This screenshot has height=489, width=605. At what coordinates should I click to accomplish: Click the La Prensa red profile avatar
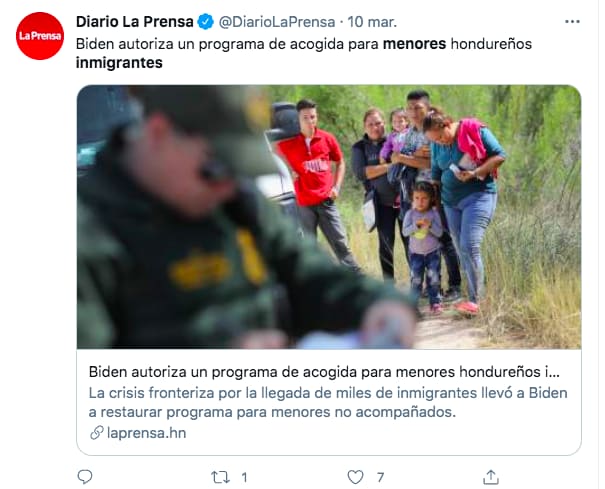point(40,36)
